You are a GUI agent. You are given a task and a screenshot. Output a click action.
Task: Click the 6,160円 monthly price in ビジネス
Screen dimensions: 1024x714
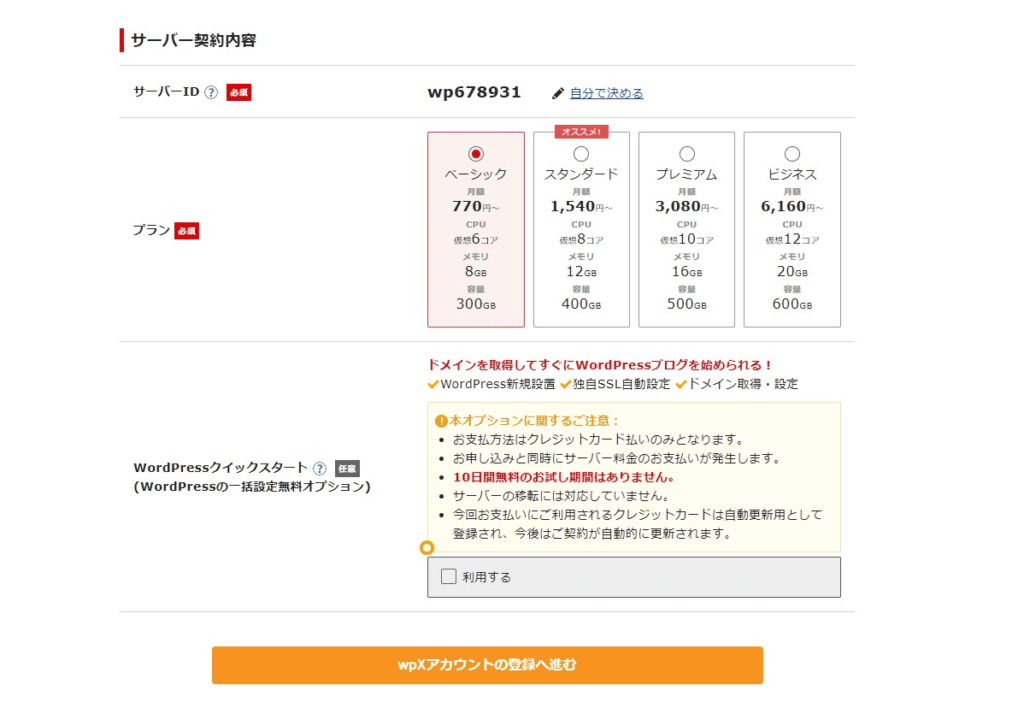[792, 206]
